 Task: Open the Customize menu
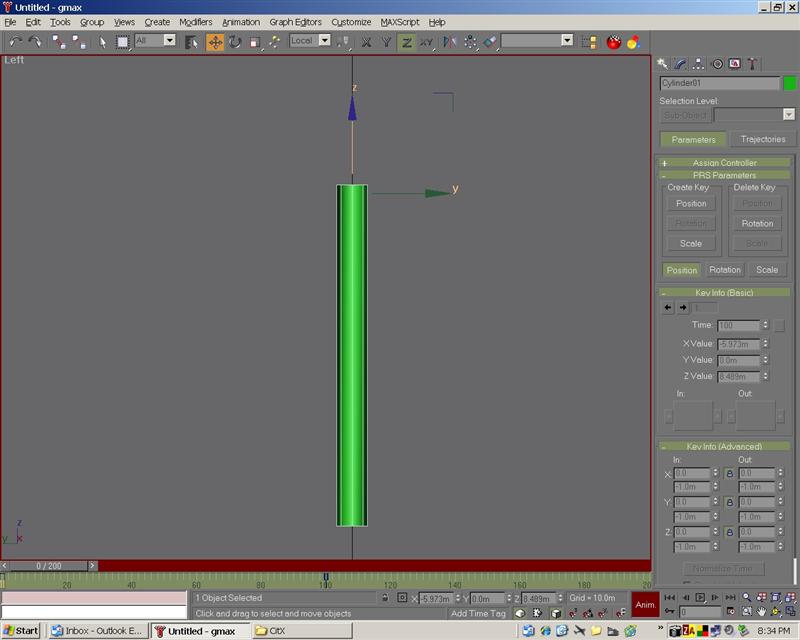351,22
